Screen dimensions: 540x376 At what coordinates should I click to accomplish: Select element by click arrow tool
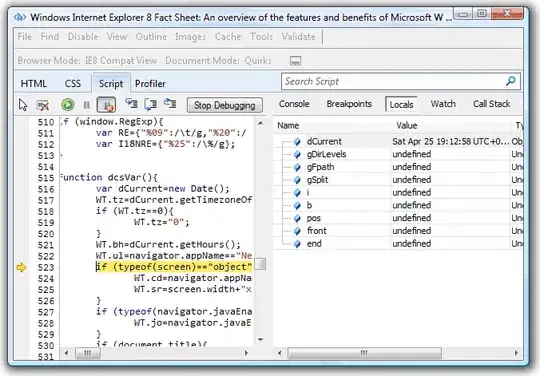tap(23, 105)
